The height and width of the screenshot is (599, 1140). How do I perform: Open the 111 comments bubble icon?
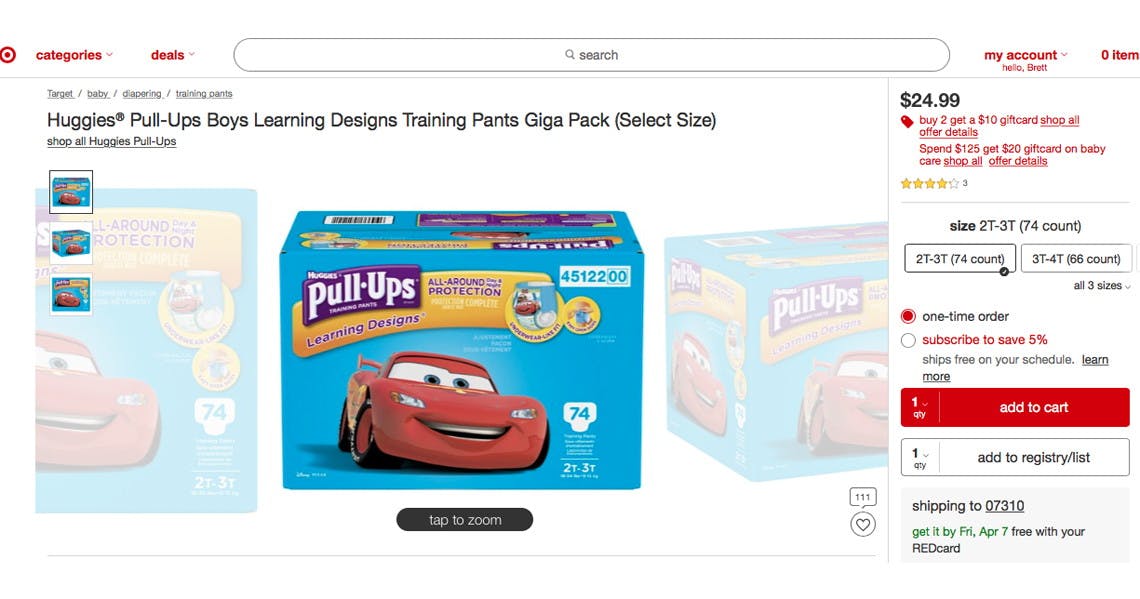(x=862, y=498)
